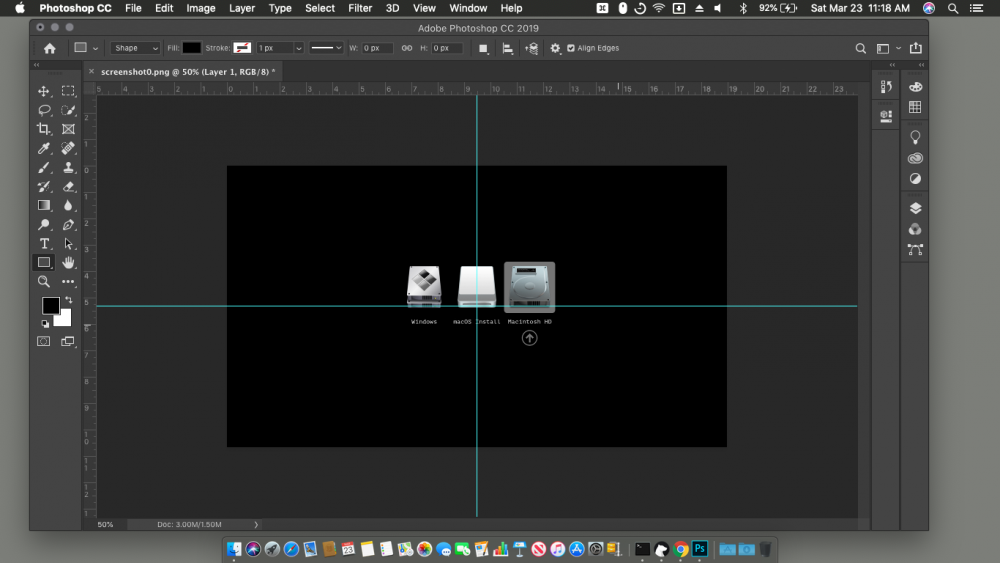This screenshot has height=563, width=1000.
Task: Open the Share image button
Action: click(916, 48)
